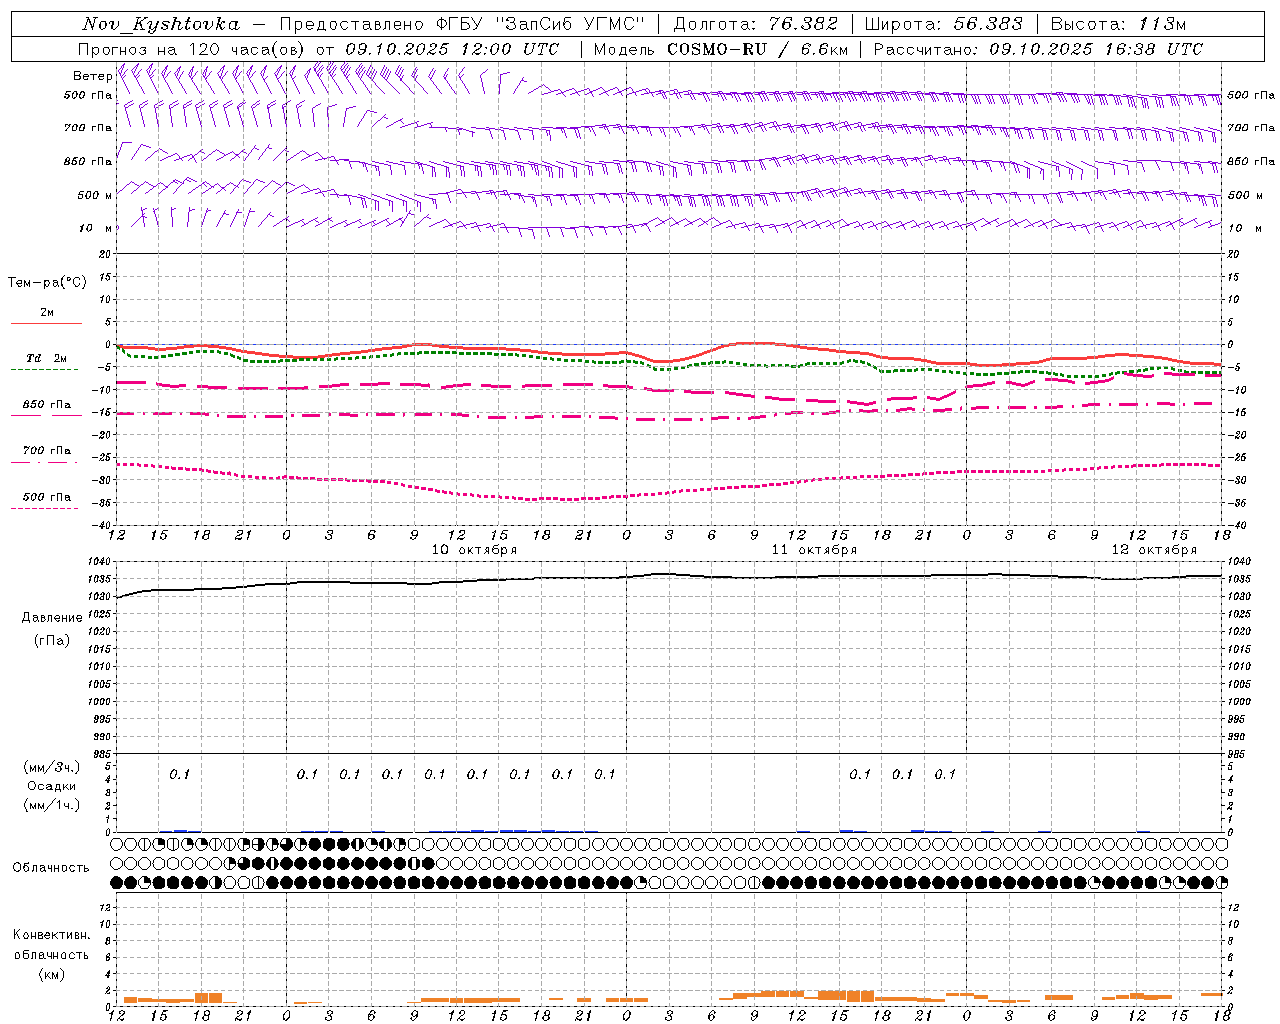The image size is (1280, 1024).
Task: Click the Тем-ра(°C) axis title
Action: click(x=47, y=283)
